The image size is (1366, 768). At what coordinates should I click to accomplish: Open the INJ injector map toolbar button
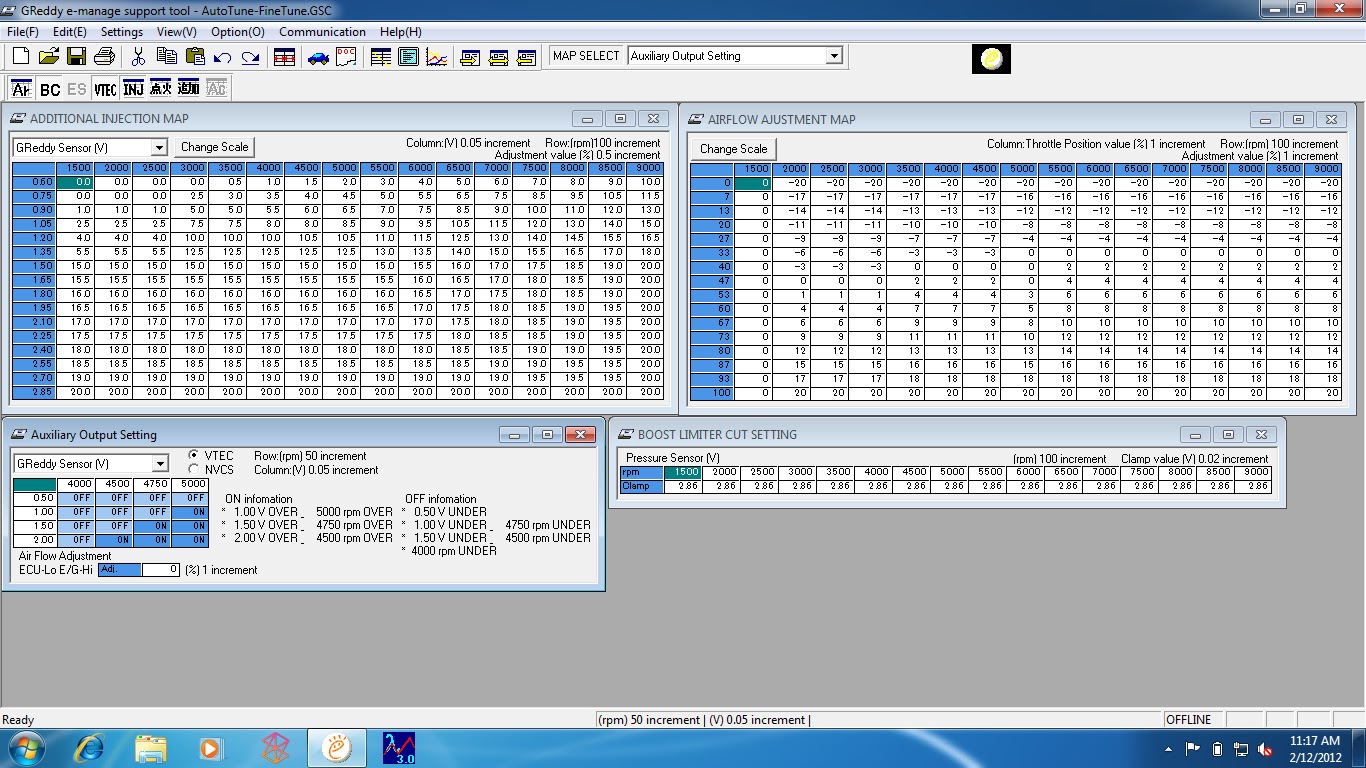[x=133, y=89]
